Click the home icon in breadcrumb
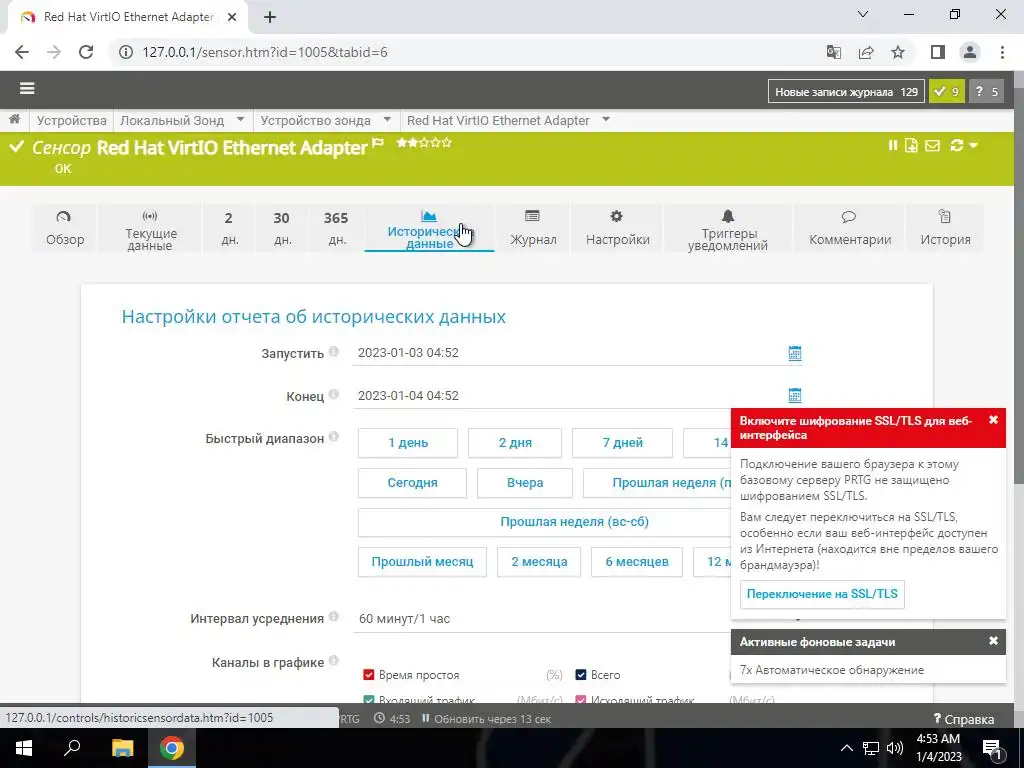The height and width of the screenshot is (768, 1024). click(x=14, y=120)
